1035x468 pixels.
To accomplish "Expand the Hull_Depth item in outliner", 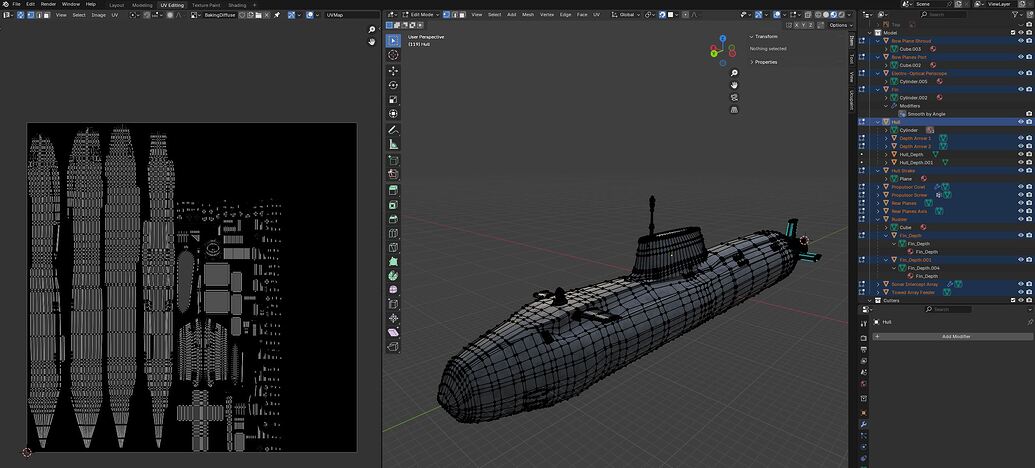I will 886,154.
